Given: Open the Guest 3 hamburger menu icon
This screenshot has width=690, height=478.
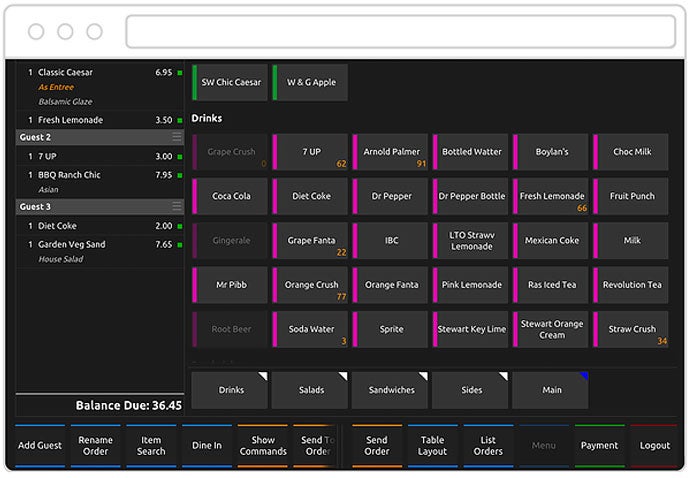Looking at the screenshot, I should coord(177,207).
